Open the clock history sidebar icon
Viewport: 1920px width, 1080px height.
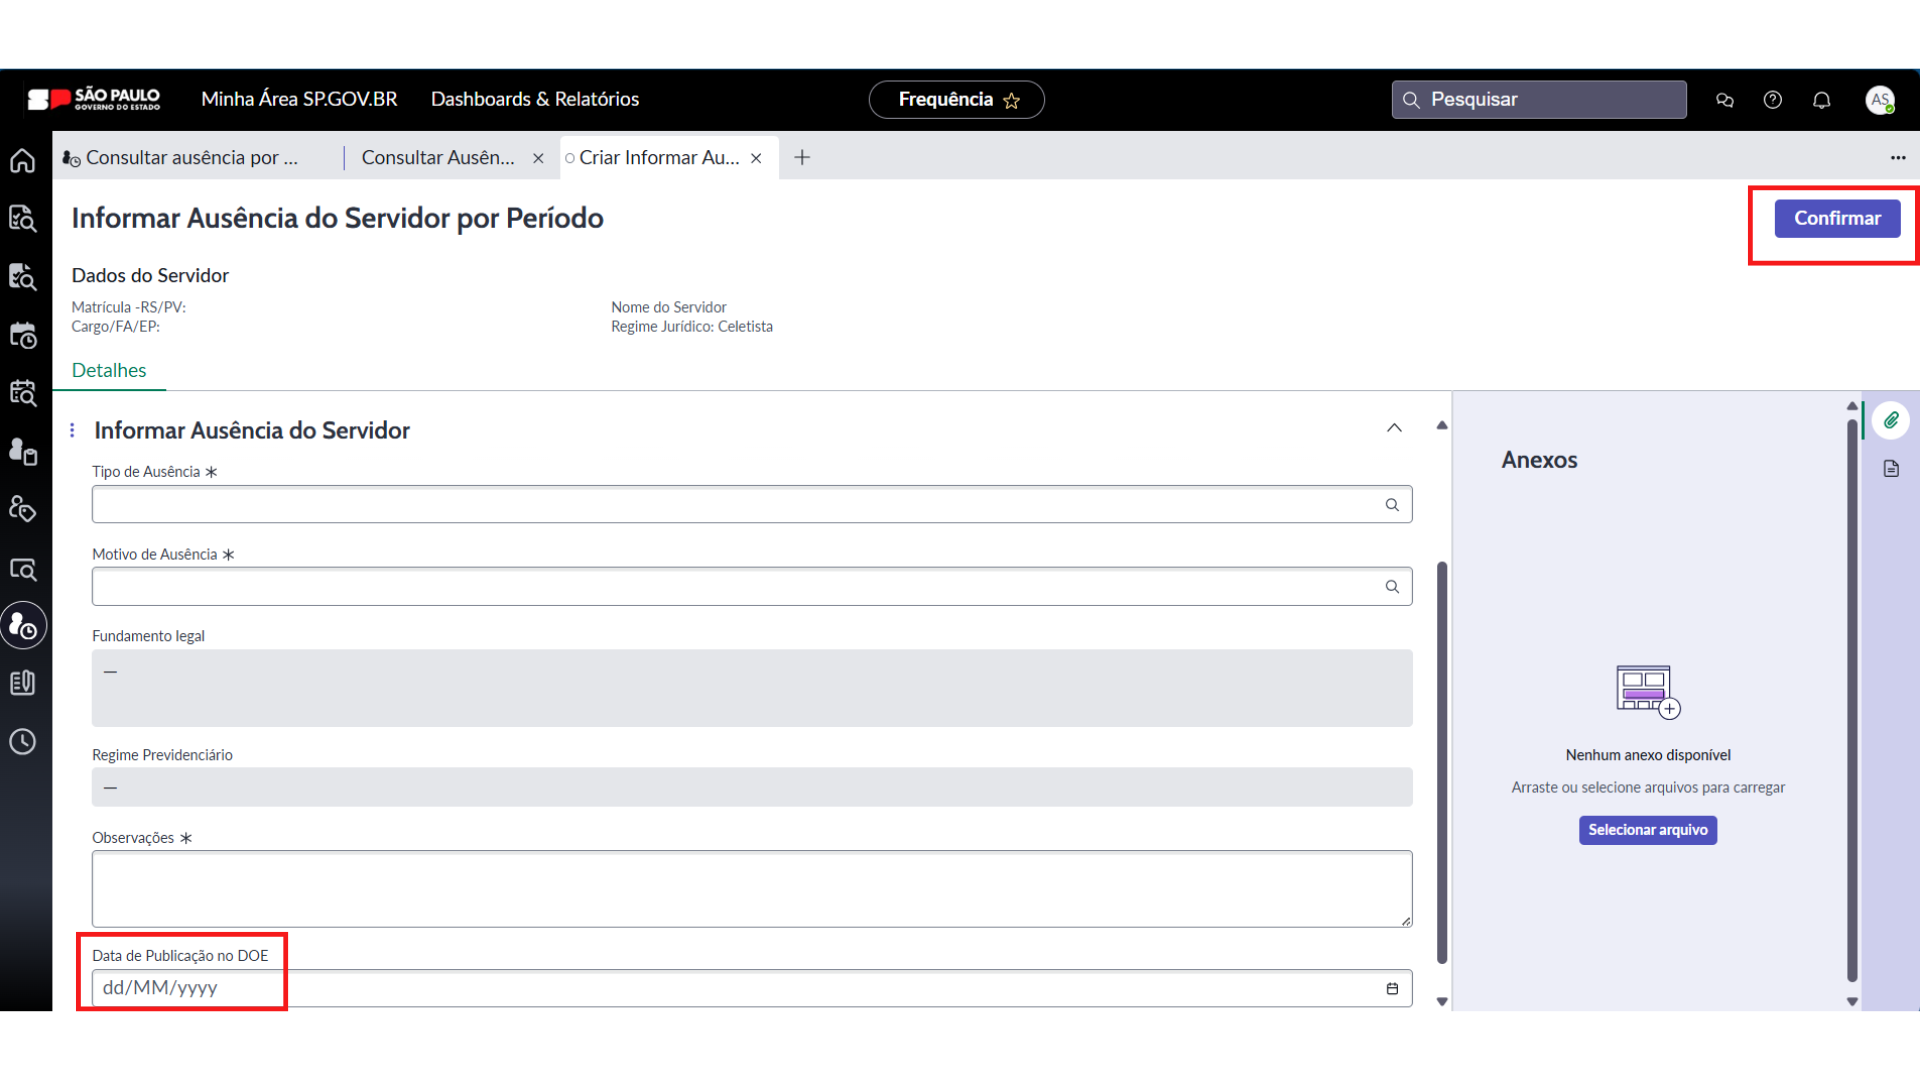pos(23,742)
